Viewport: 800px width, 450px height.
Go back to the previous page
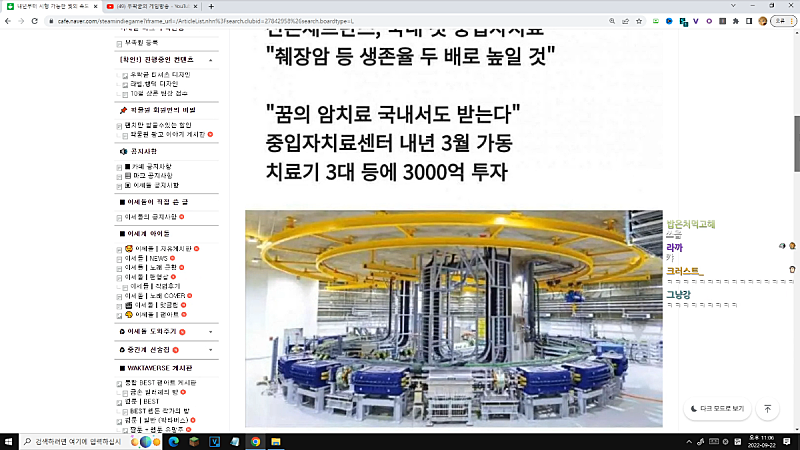8,21
